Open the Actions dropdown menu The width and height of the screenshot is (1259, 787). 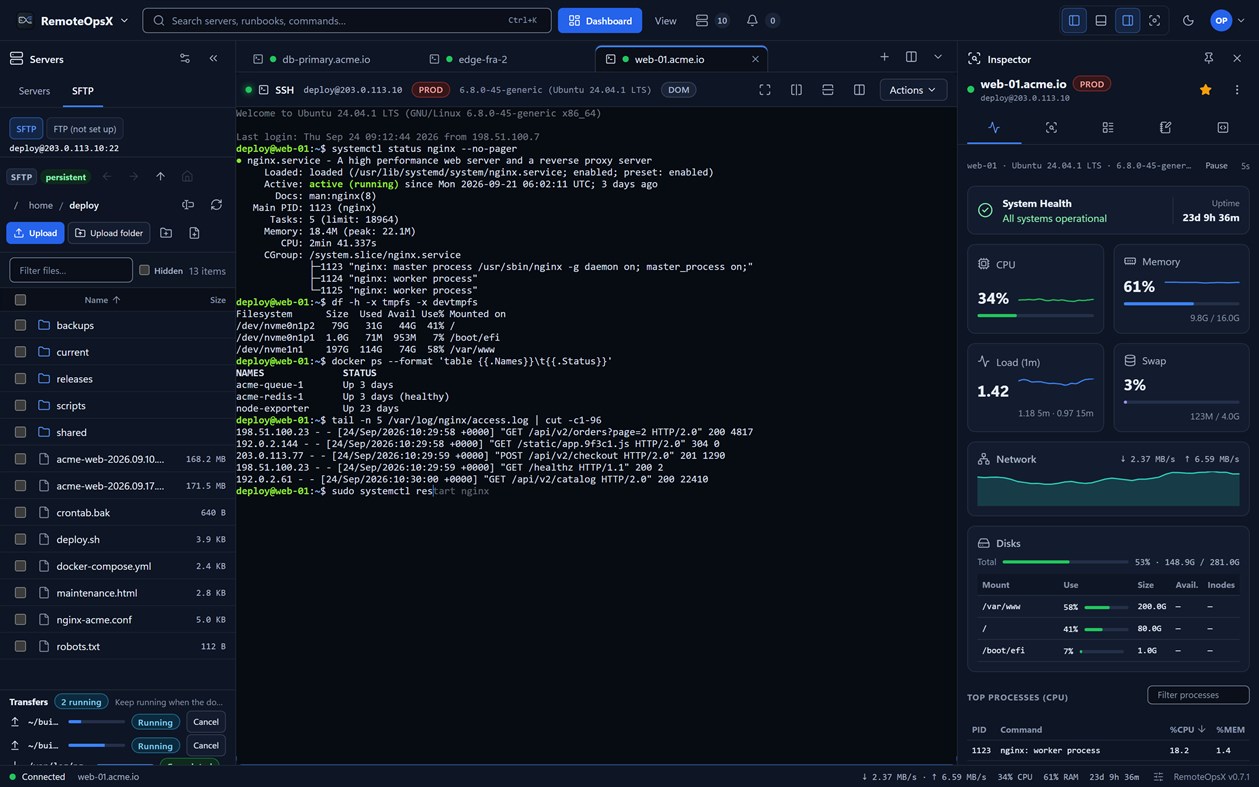(913, 90)
